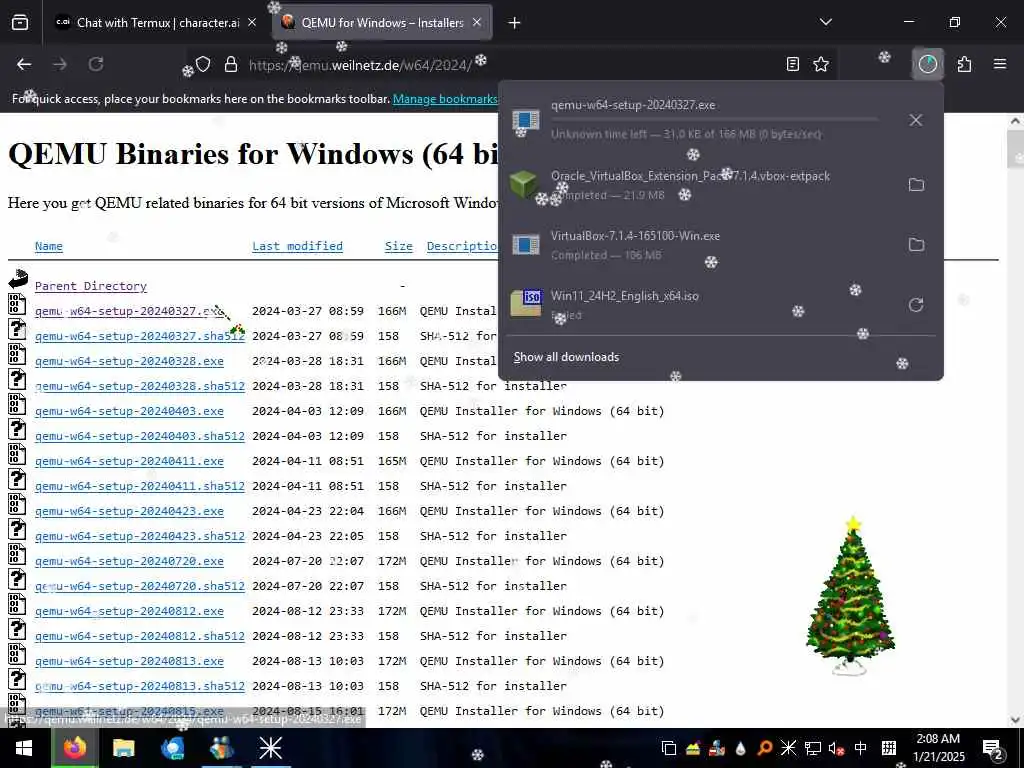Toggle reader view icon in the address bar
1024x768 pixels.
click(793, 64)
